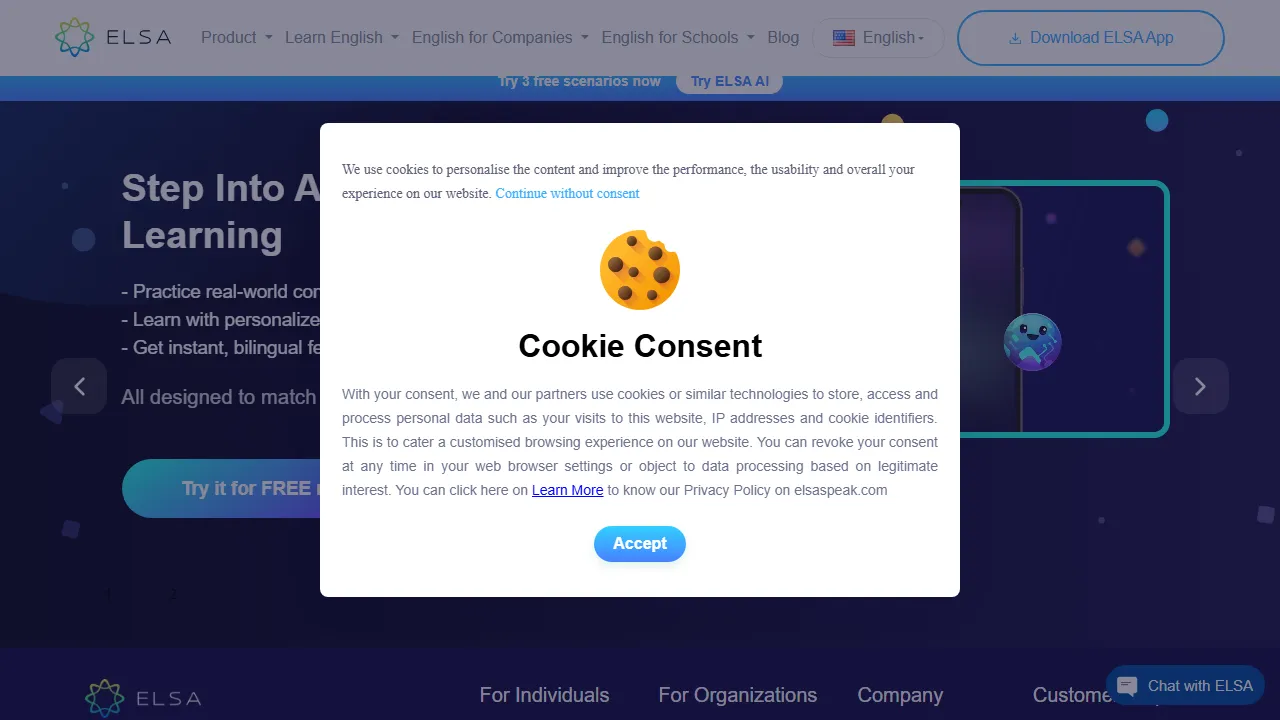The image size is (1280, 720).
Task: Advance carousel with right arrow
Action: (x=1200, y=386)
